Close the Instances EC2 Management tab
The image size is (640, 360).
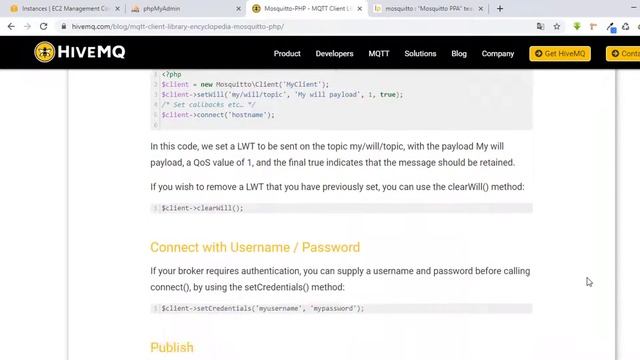point(118,9)
